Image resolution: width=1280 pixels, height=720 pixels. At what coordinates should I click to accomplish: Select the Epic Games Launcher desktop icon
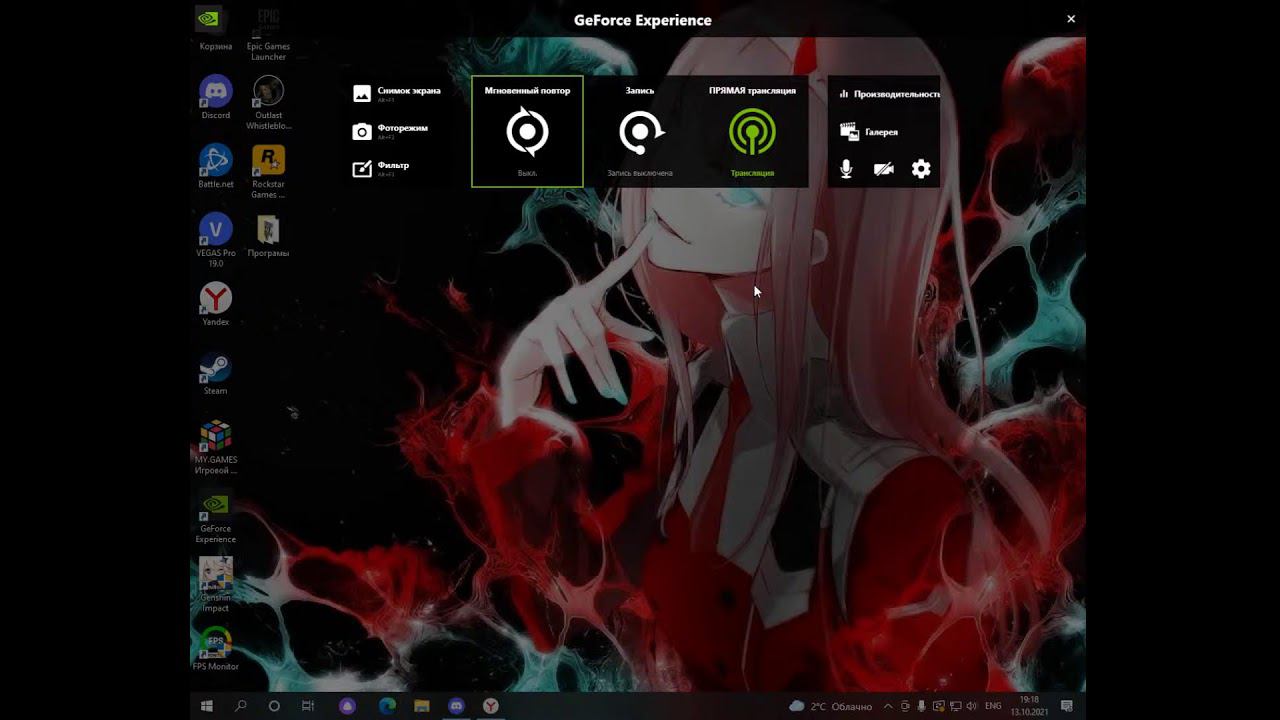click(268, 34)
